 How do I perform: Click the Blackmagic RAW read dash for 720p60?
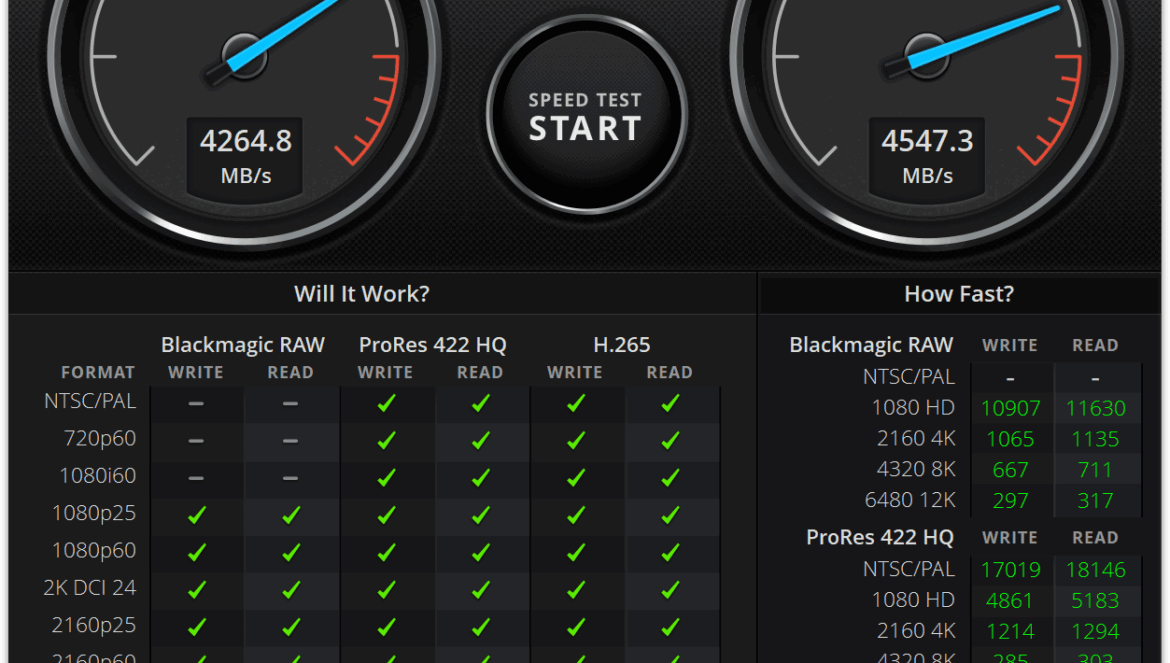click(x=291, y=441)
